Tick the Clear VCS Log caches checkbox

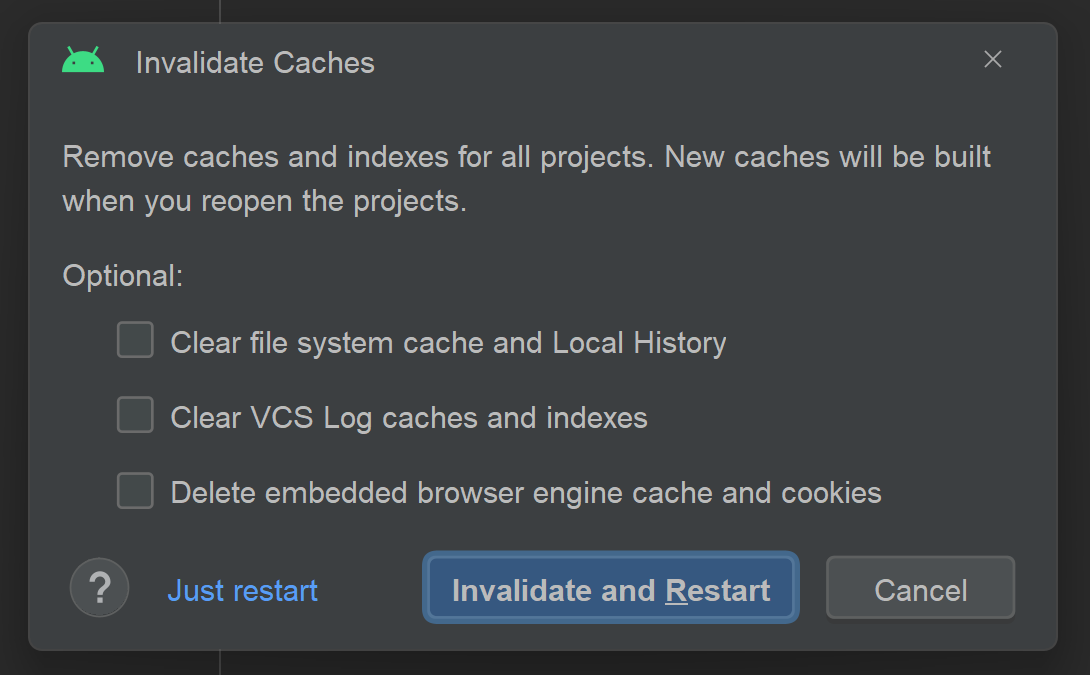(135, 414)
